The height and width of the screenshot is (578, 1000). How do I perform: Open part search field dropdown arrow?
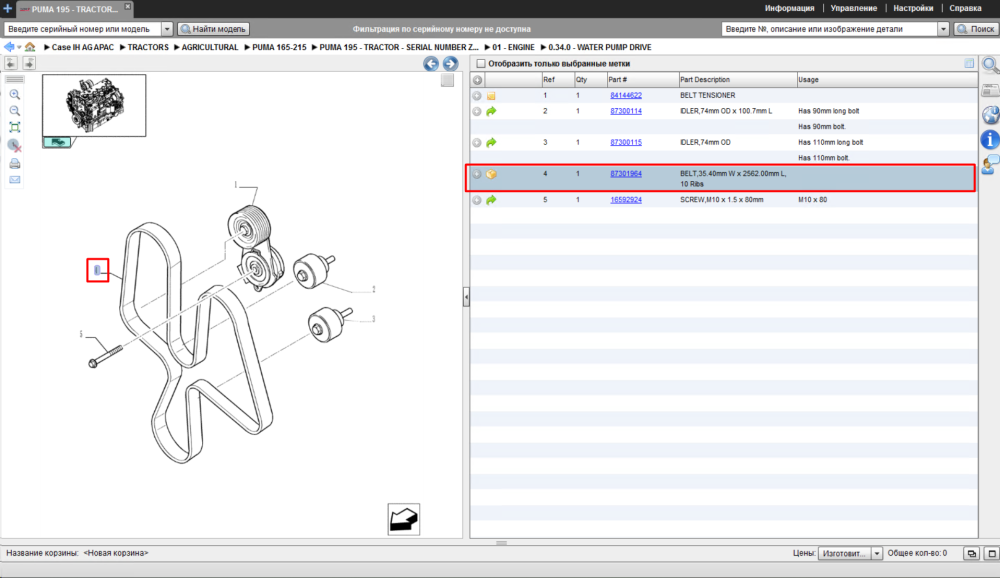click(943, 29)
